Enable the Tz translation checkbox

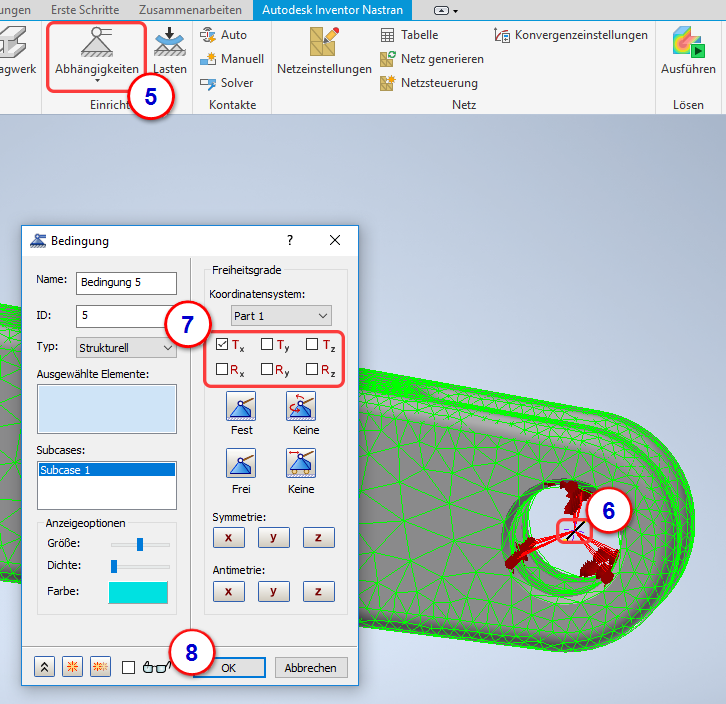[x=312, y=344]
